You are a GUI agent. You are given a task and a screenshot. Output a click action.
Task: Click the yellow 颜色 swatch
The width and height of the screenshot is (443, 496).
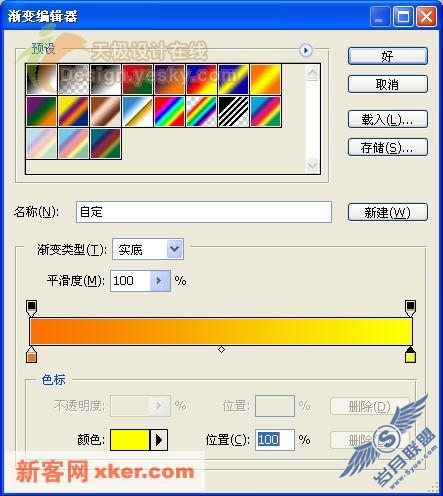[x=130, y=440]
